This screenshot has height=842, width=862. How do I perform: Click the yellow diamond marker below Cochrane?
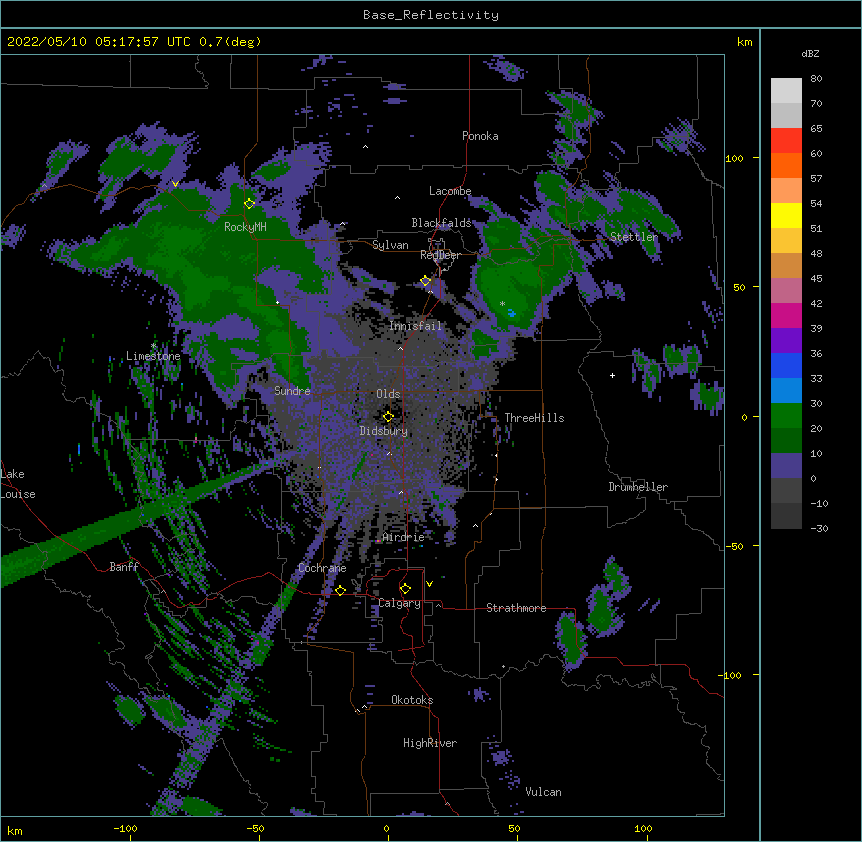coord(340,590)
